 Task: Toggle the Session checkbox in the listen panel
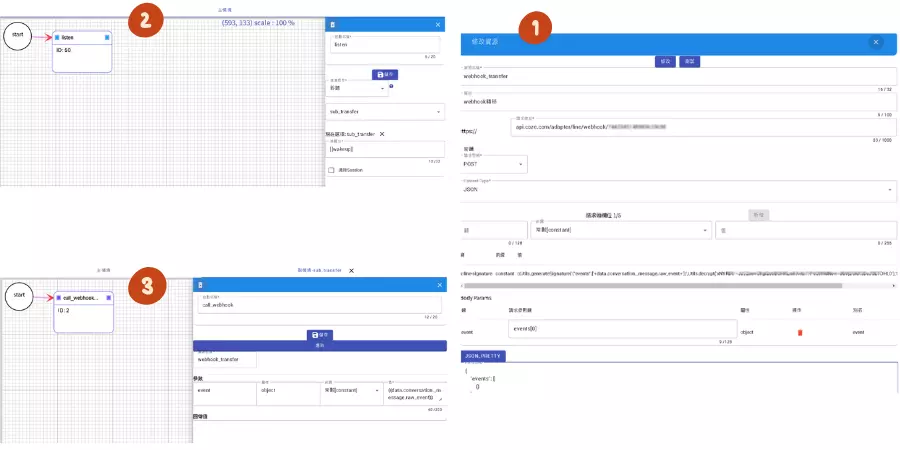331,170
